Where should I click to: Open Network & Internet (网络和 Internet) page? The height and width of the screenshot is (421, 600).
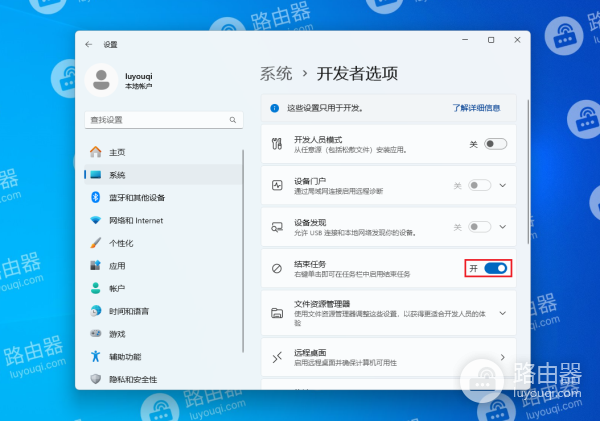click(163, 220)
